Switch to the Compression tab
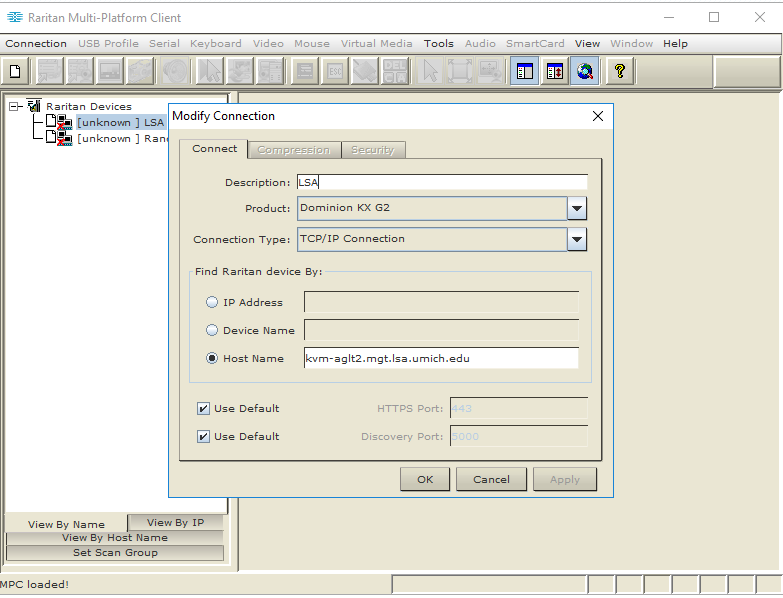Image resolution: width=783 pixels, height=598 pixels. pyautogui.click(x=294, y=150)
